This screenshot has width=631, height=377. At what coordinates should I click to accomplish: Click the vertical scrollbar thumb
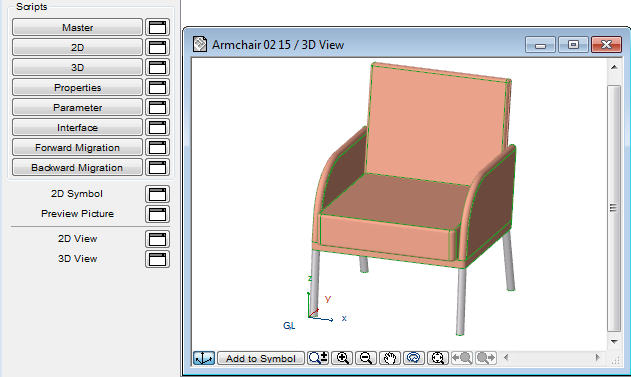[x=614, y=208]
